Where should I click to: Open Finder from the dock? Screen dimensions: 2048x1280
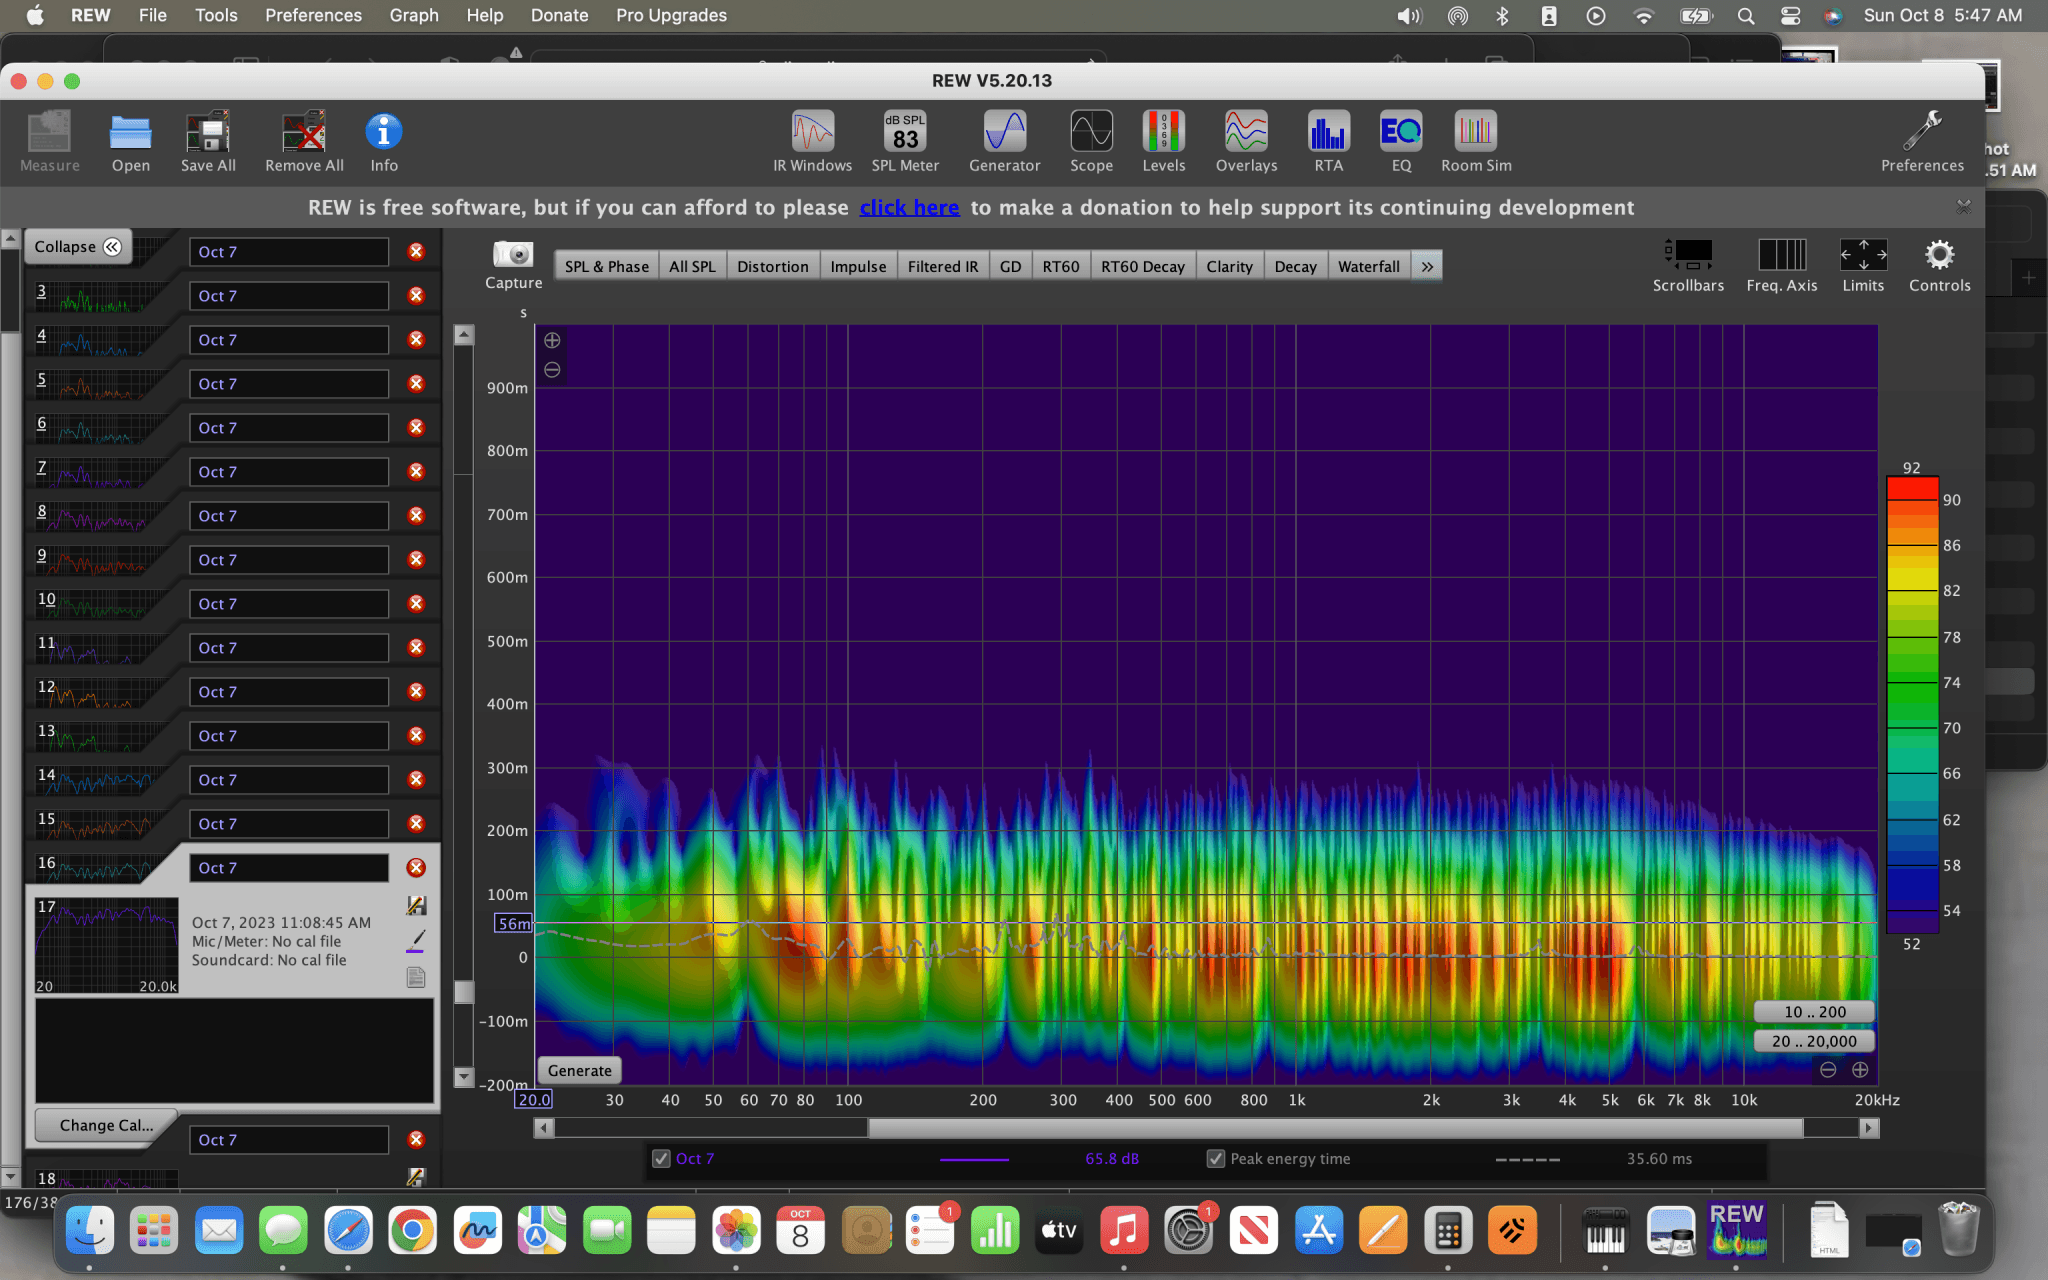[x=90, y=1230]
